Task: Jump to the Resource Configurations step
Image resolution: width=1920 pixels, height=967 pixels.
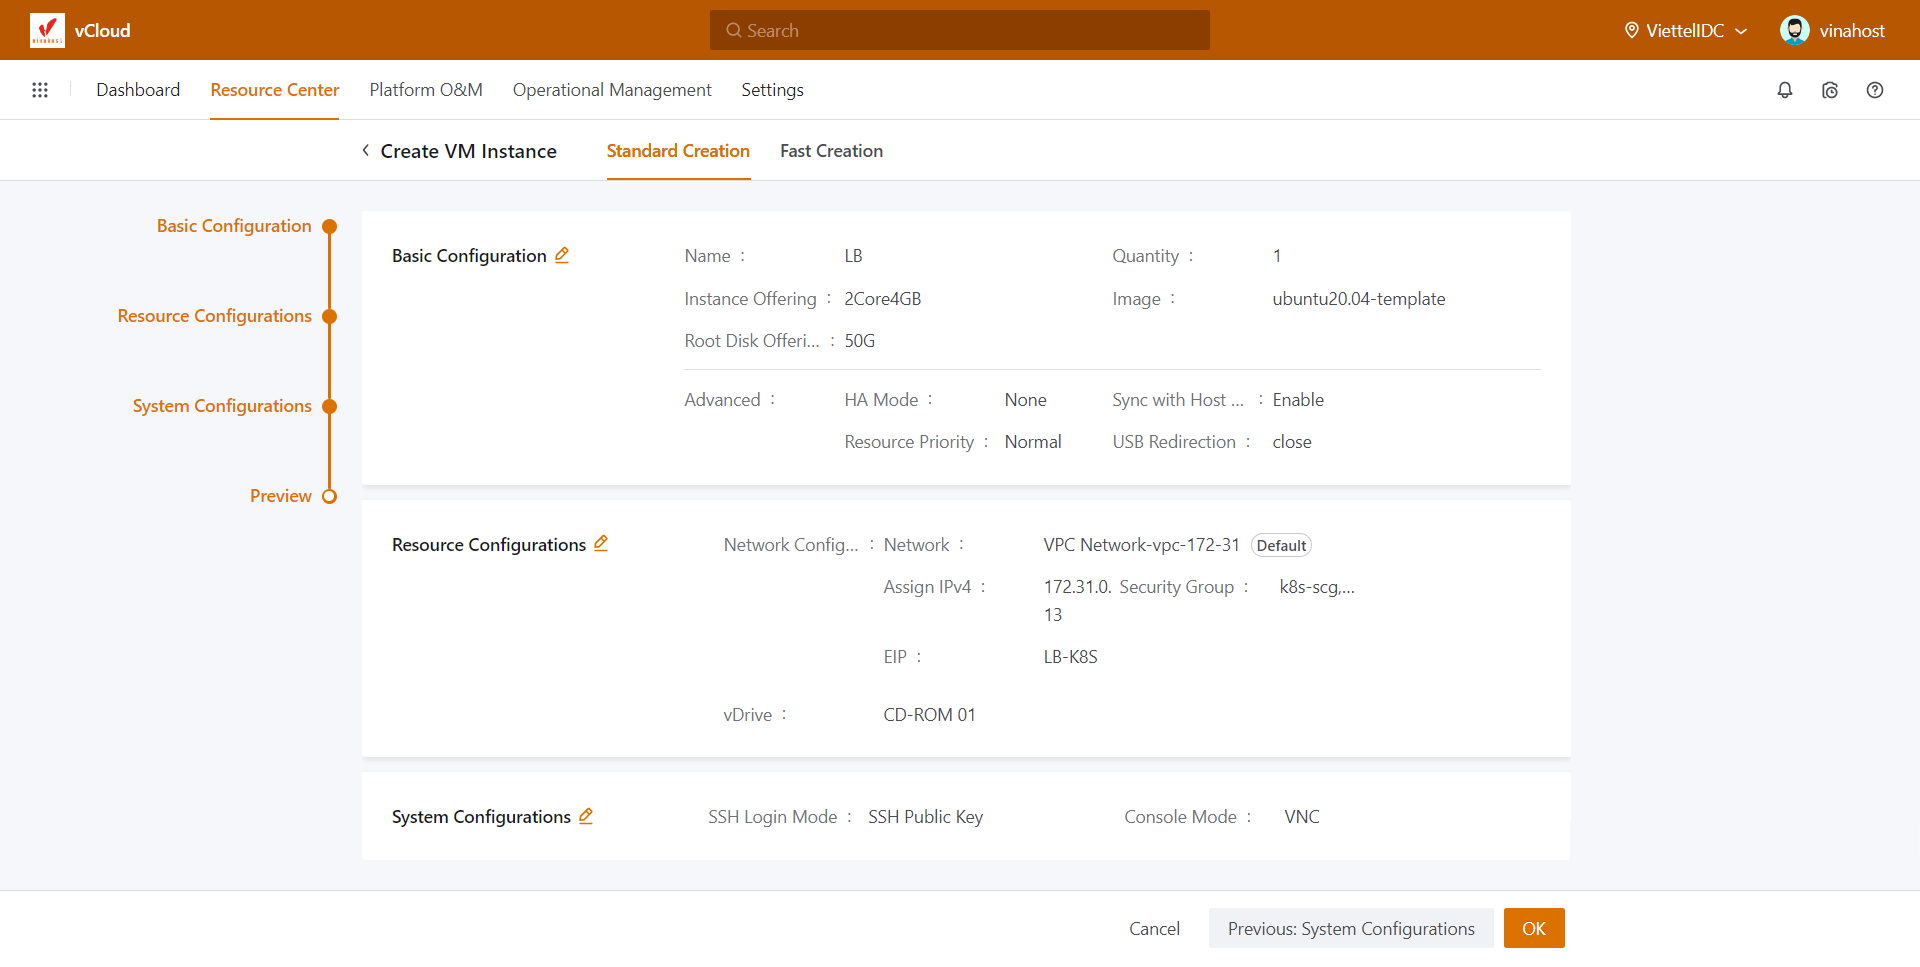Action: click(215, 316)
